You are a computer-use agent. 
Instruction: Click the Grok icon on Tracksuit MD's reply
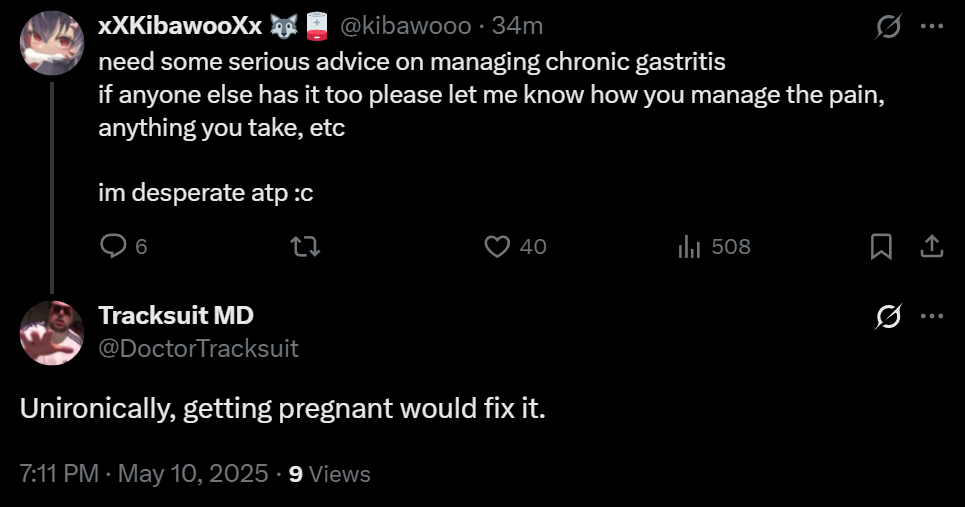coord(886,317)
